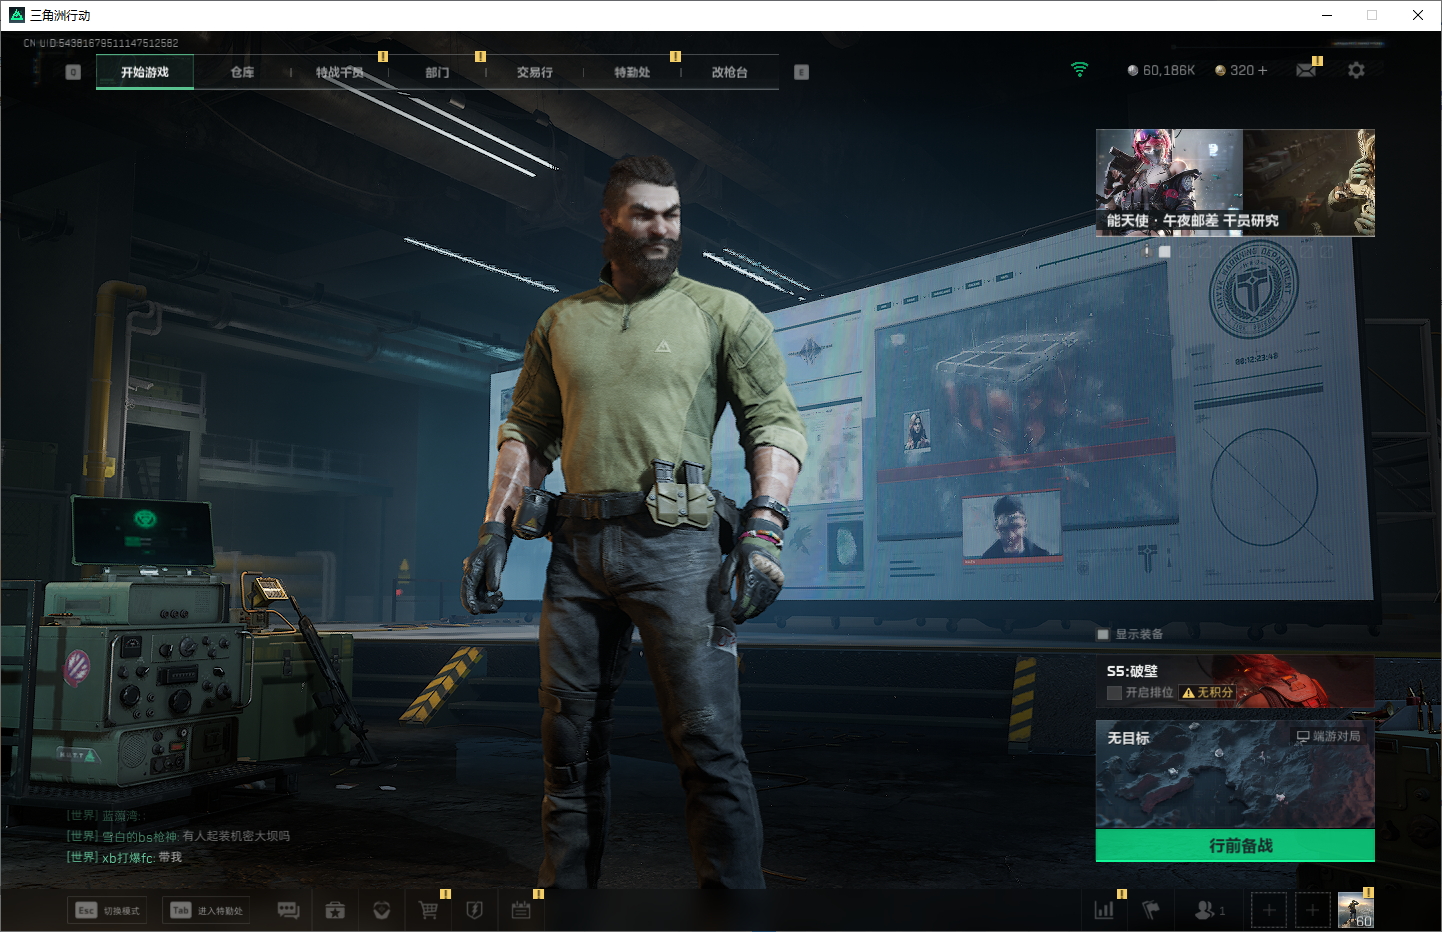Check the network signal wifi icon
Screen dimensions: 1442x932
[1079, 70]
